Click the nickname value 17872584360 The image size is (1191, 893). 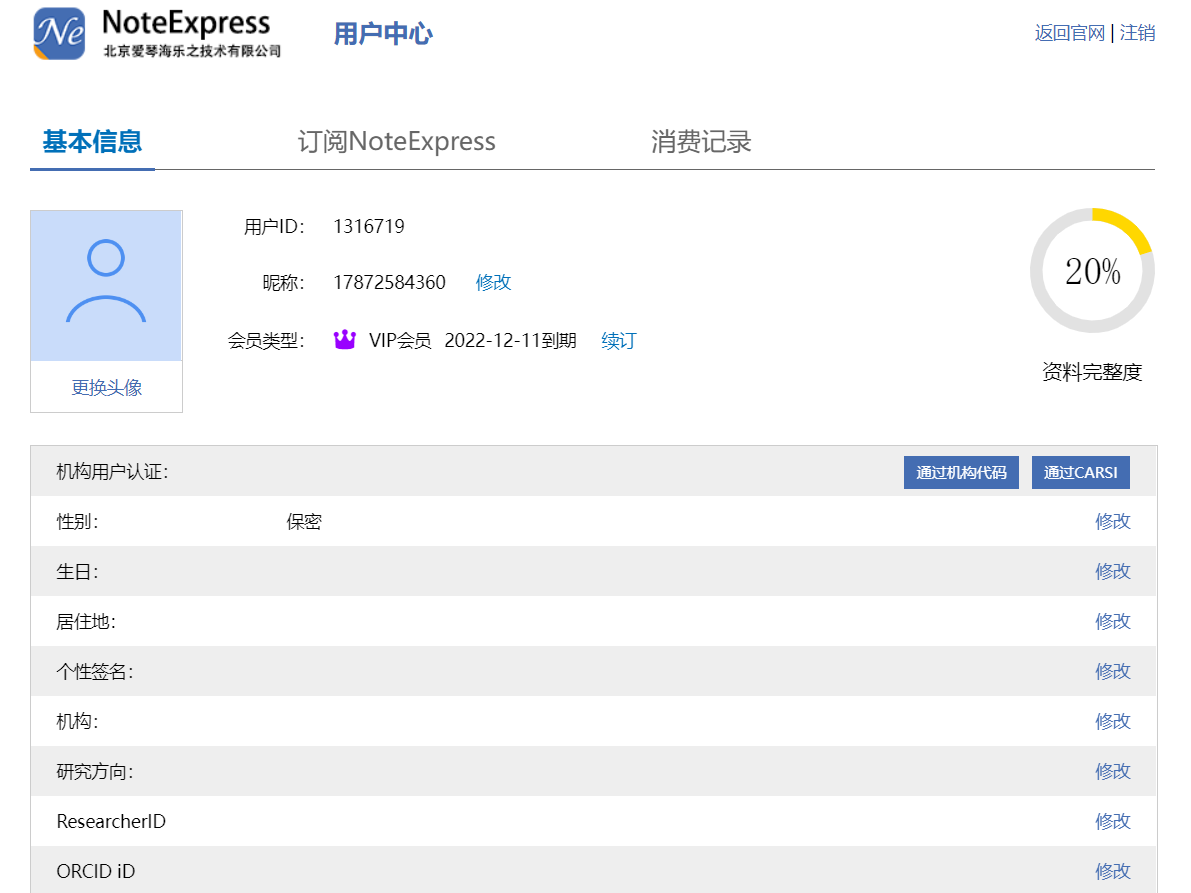pyautogui.click(x=389, y=282)
